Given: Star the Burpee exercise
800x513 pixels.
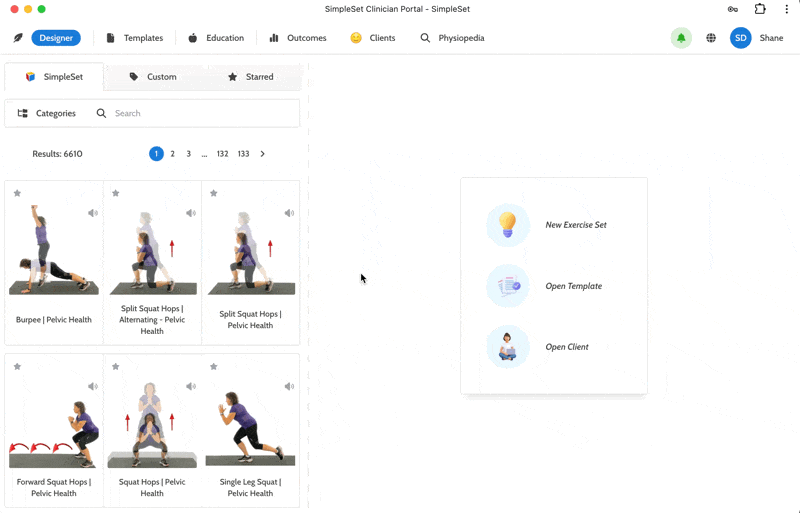Looking at the screenshot, I should [17, 193].
